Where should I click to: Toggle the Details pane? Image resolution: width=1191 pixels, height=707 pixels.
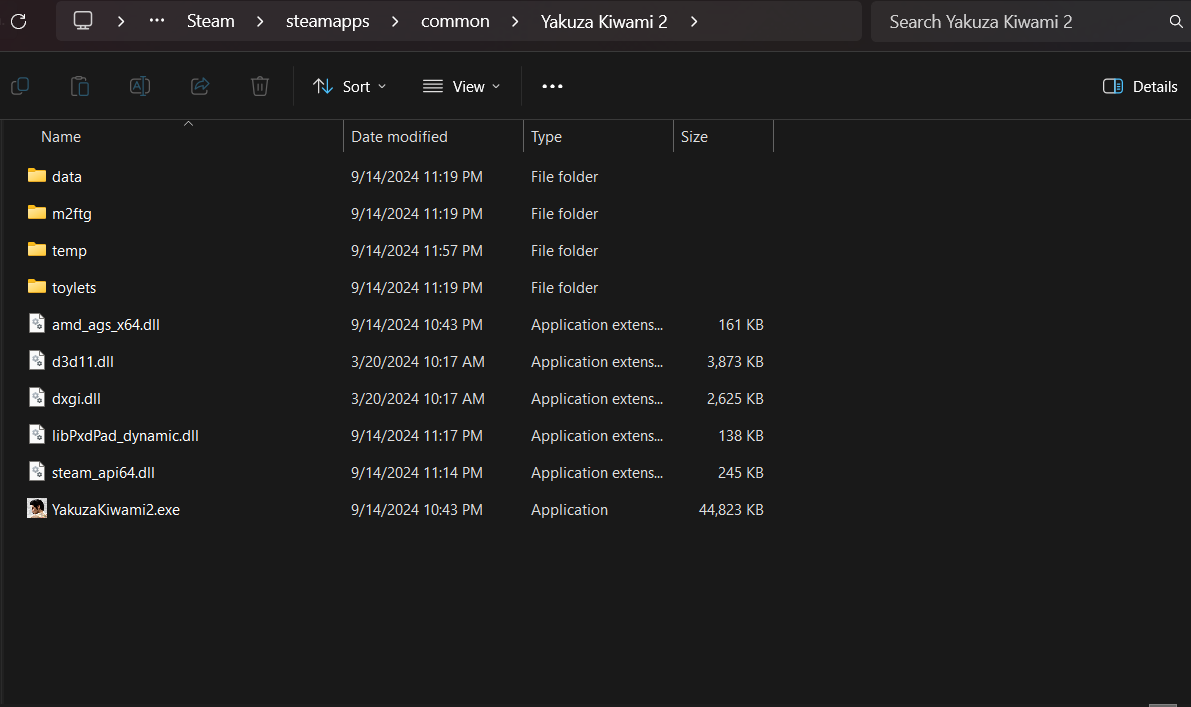[x=1140, y=86]
